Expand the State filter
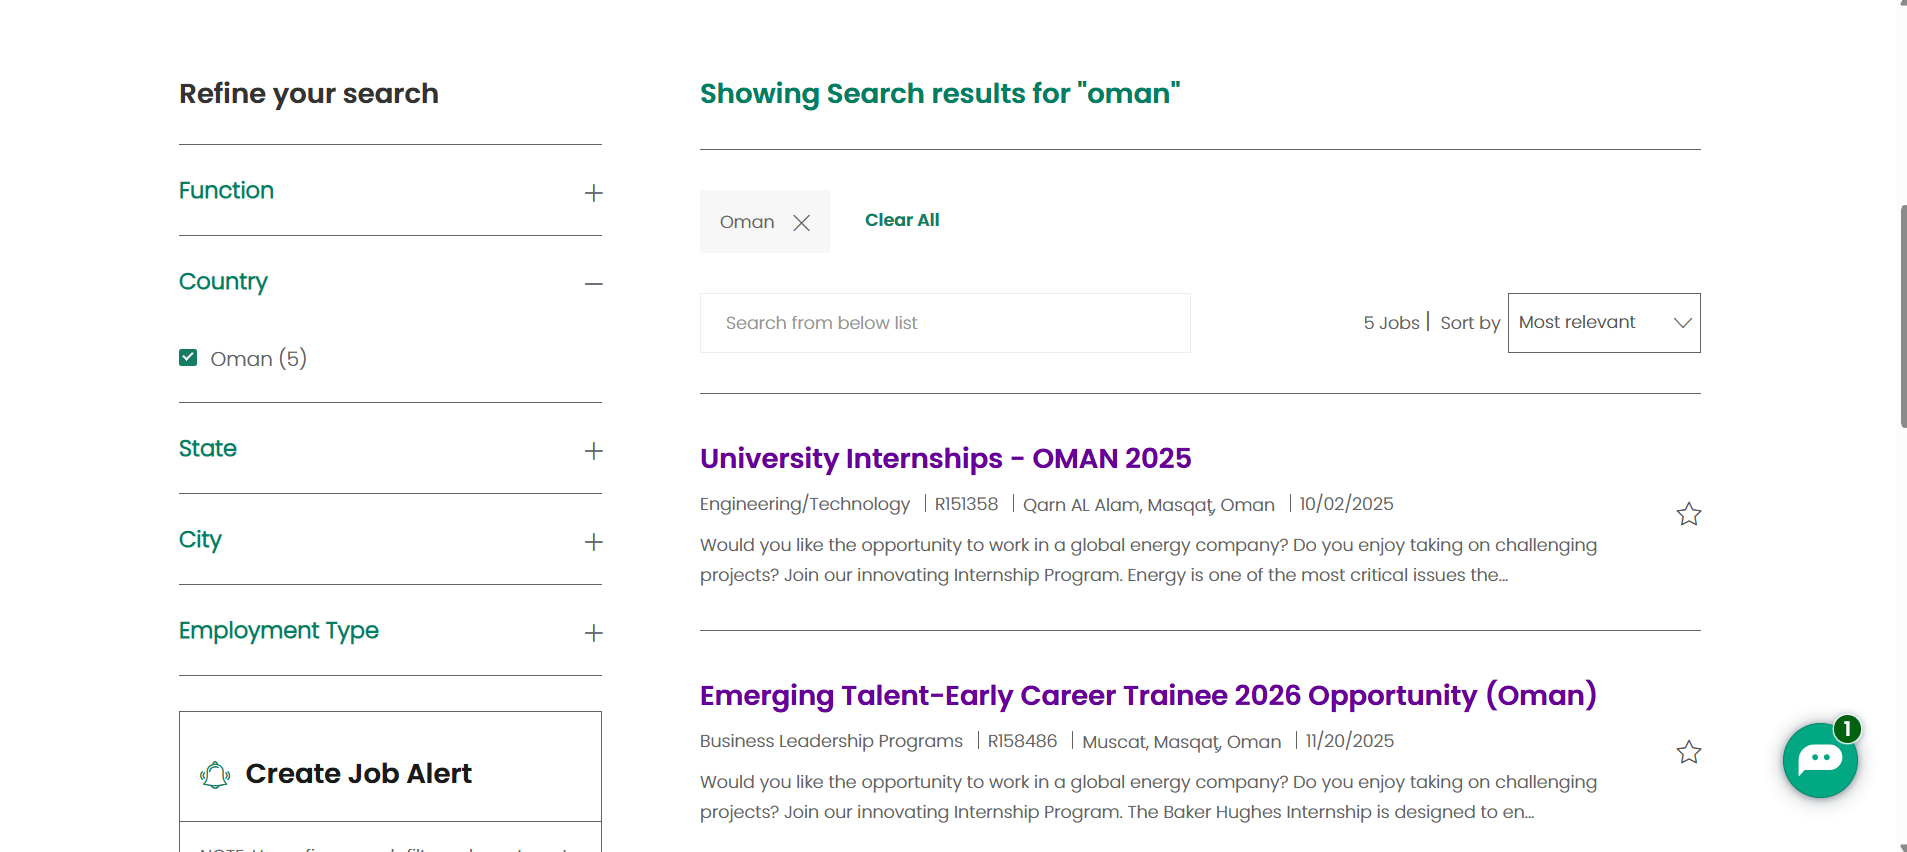Image resolution: width=1907 pixels, height=852 pixels. (x=593, y=451)
